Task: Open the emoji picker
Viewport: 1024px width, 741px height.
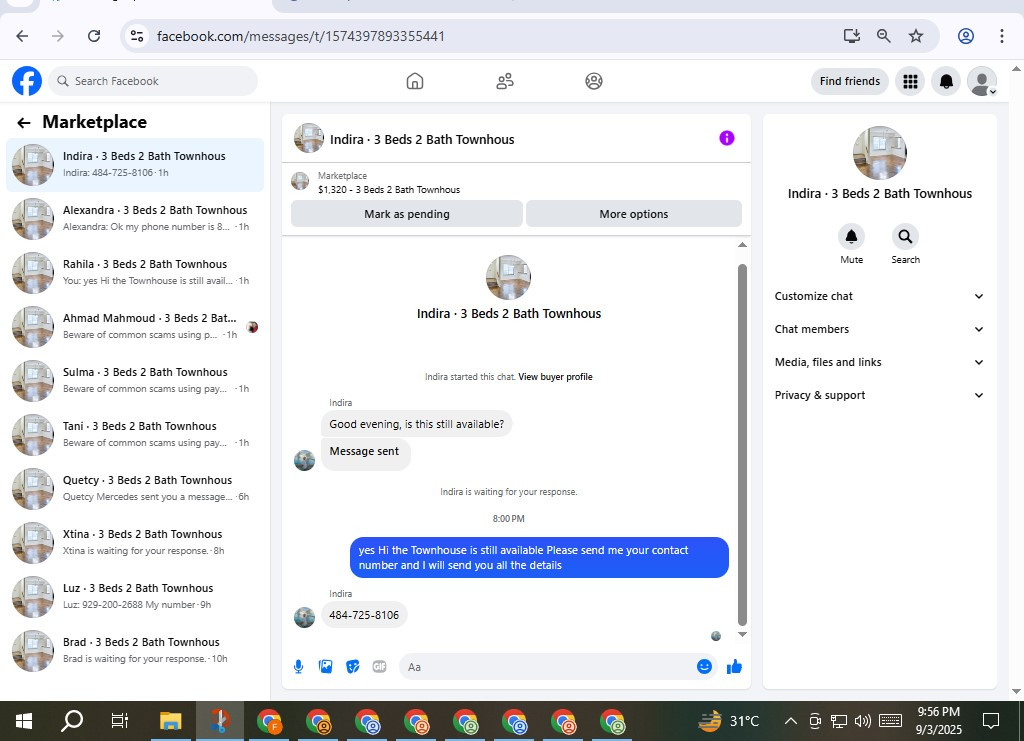Action: click(x=704, y=667)
